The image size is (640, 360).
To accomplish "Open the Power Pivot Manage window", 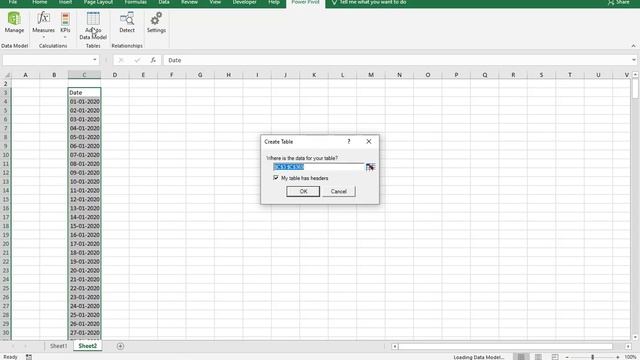I will pos(14,22).
